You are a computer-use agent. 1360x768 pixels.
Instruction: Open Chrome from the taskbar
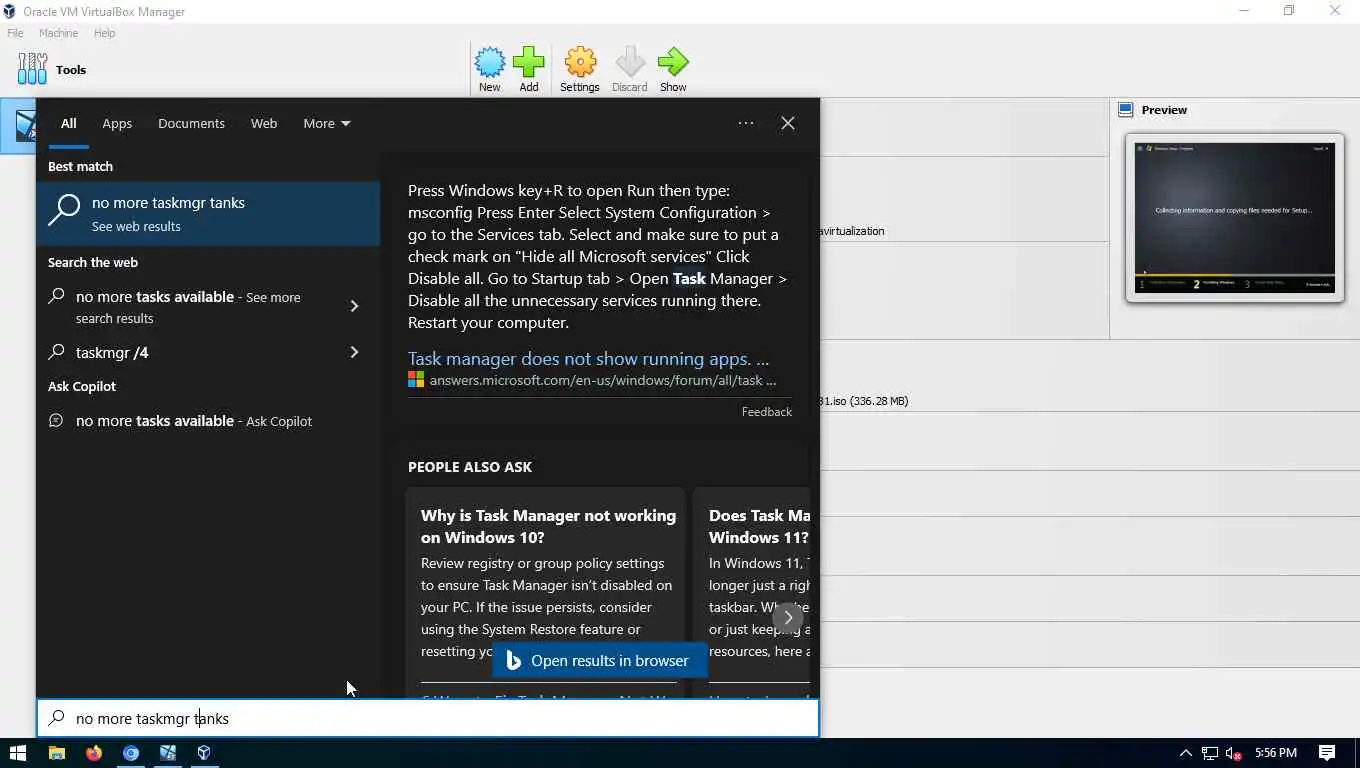(131, 753)
